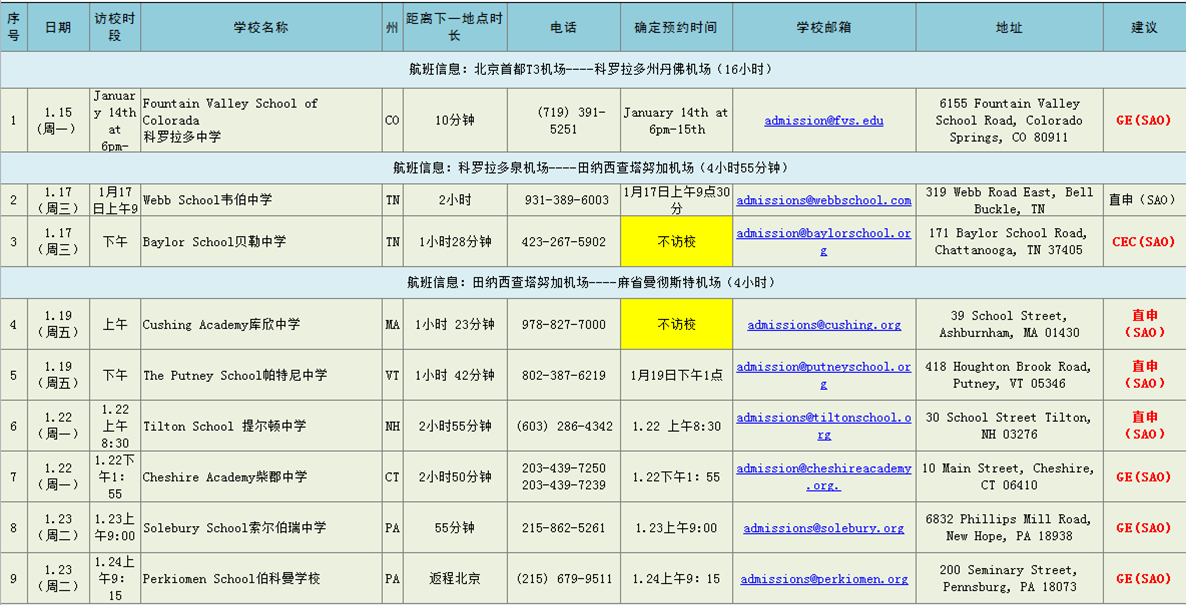Open the admissions@solebury.org email link

824,528
